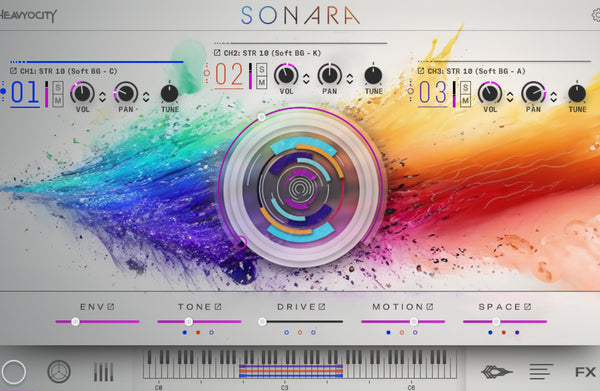This screenshot has height=391, width=600.
Task: Click channel 01 VOL knob
Action: 82,93
